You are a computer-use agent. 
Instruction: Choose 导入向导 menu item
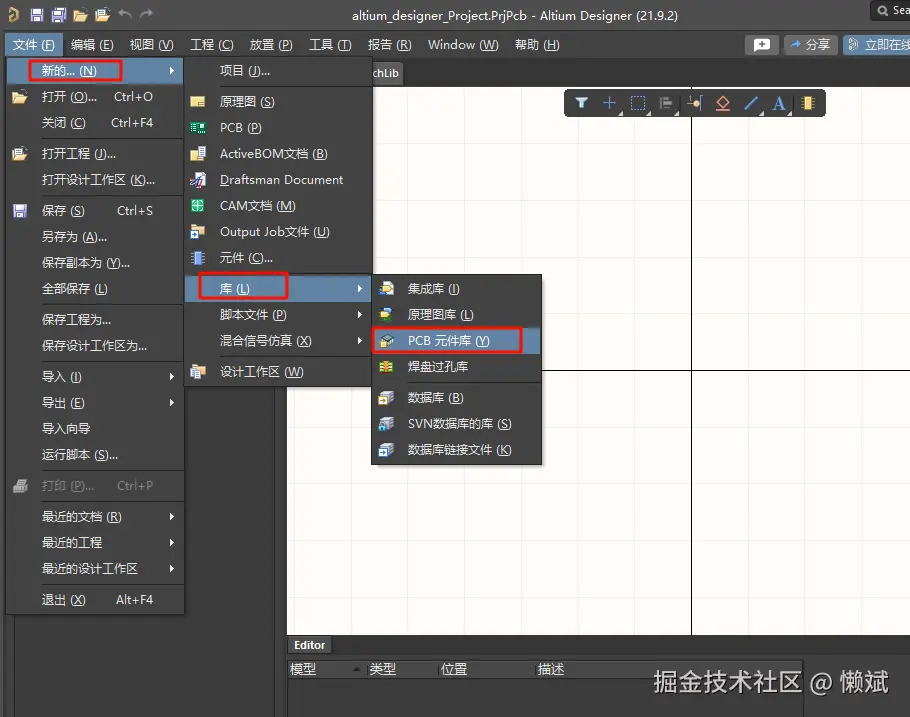tap(95, 429)
